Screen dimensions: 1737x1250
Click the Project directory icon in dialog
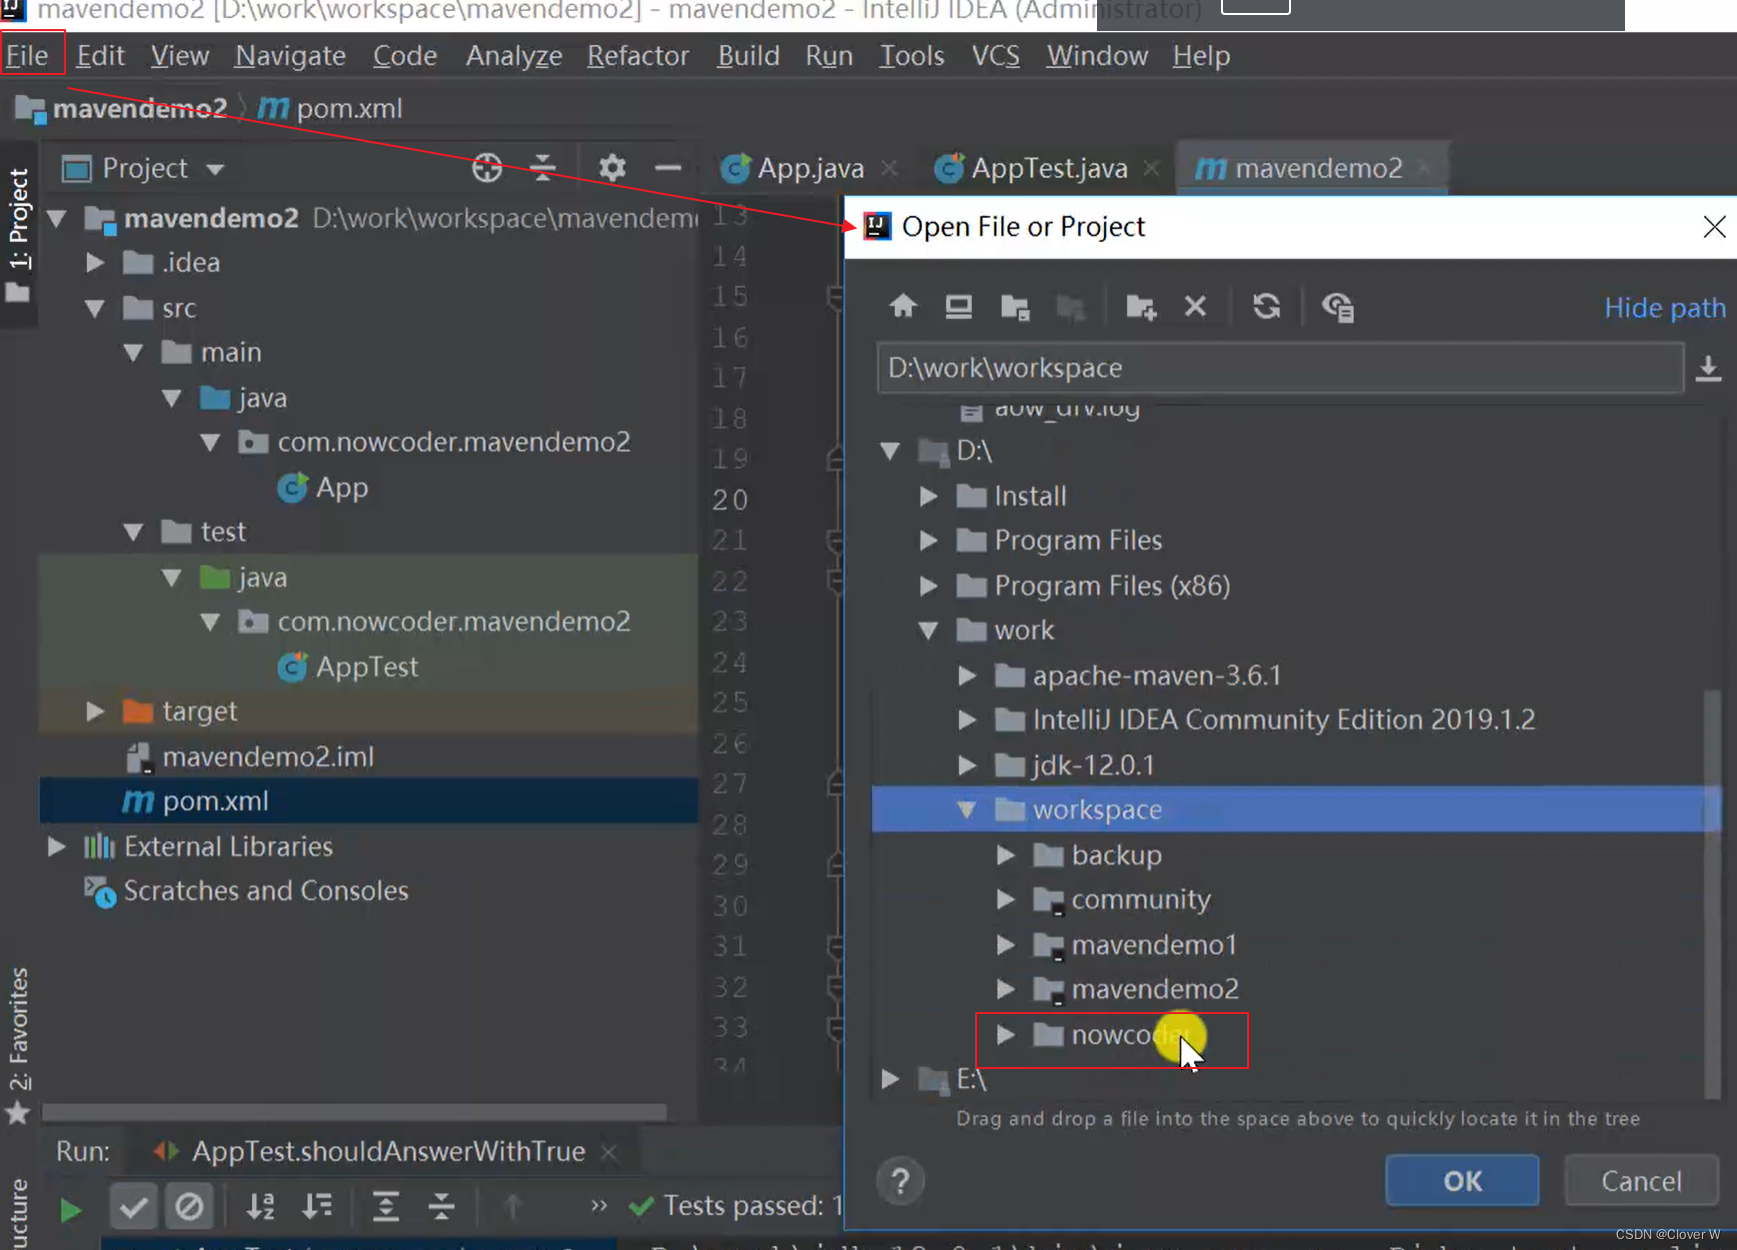tap(1015, 306)
